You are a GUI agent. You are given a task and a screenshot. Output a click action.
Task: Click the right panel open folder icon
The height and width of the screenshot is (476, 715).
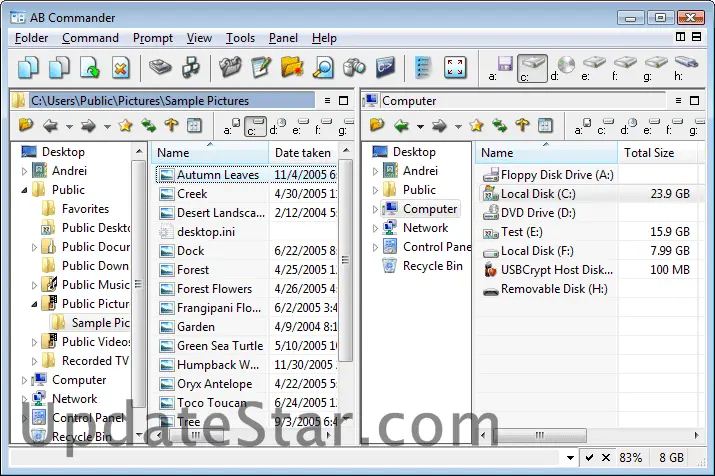tap(377, 124)
